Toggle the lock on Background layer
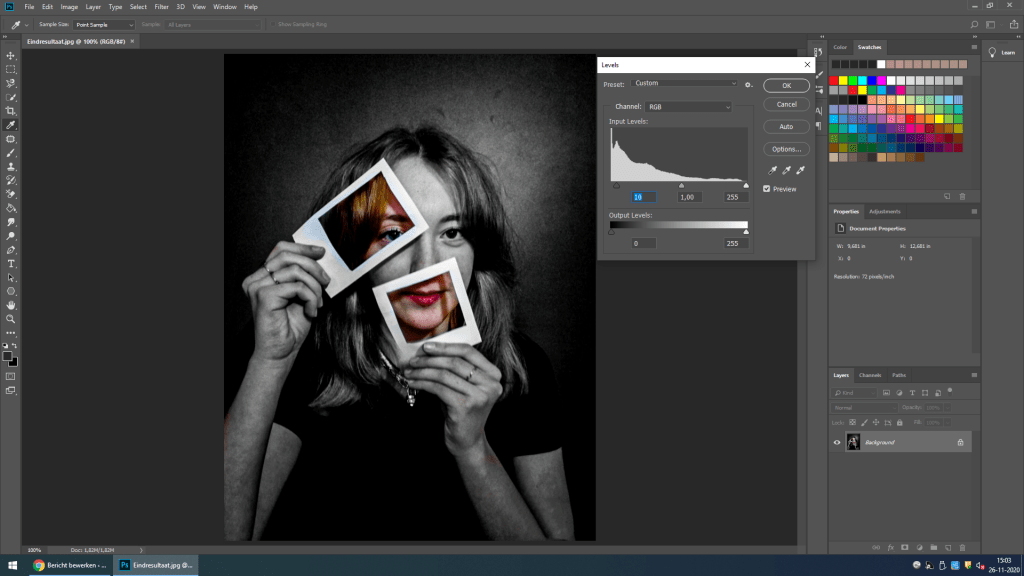Image resolution: width=1024 pixels, height=576 pixels. [x=960, y=442]
